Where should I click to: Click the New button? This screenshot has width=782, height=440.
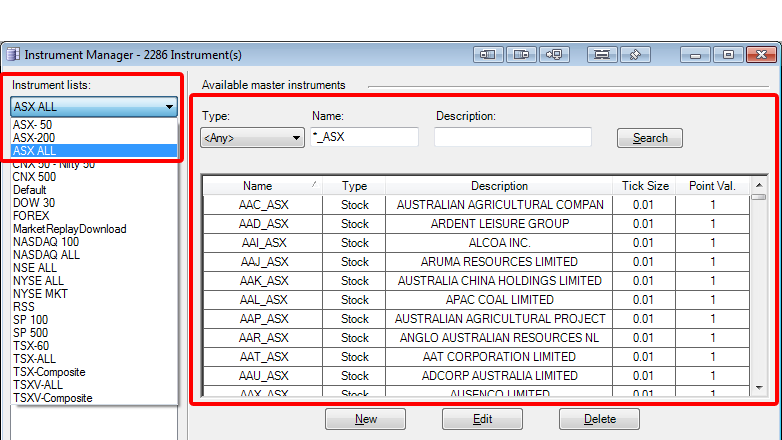366,419
